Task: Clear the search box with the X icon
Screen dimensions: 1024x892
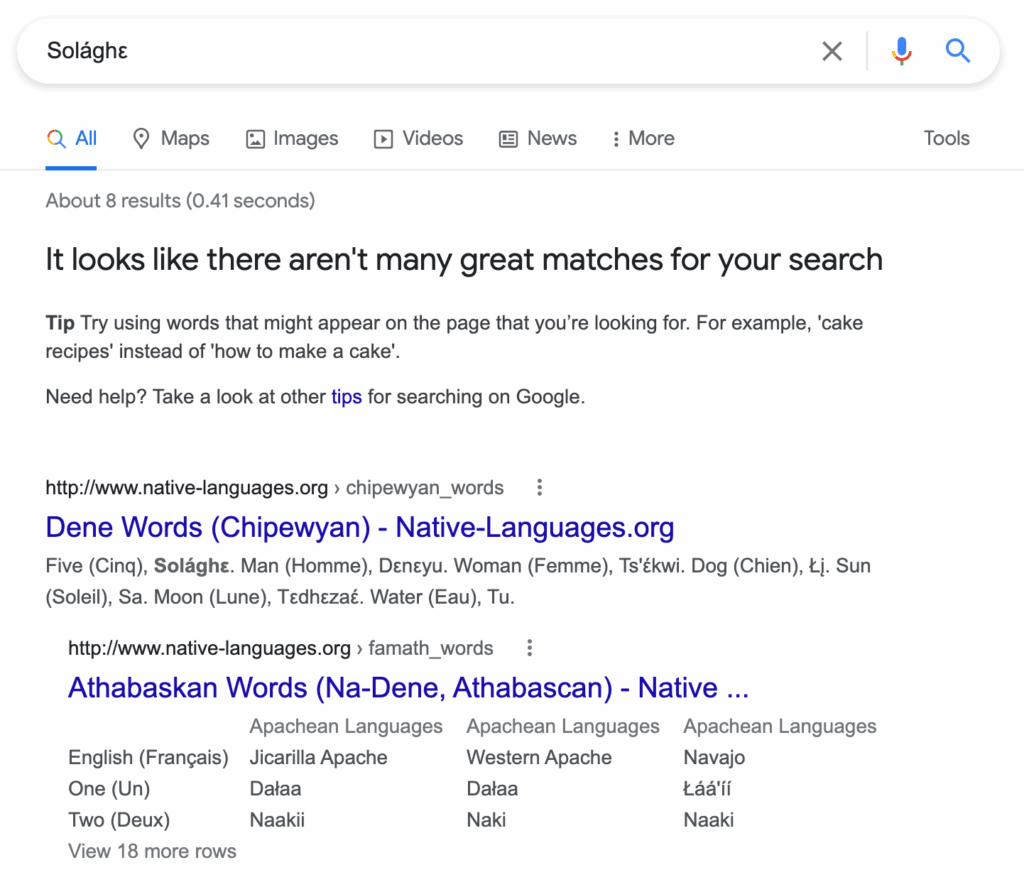Action: coord(832,50)
